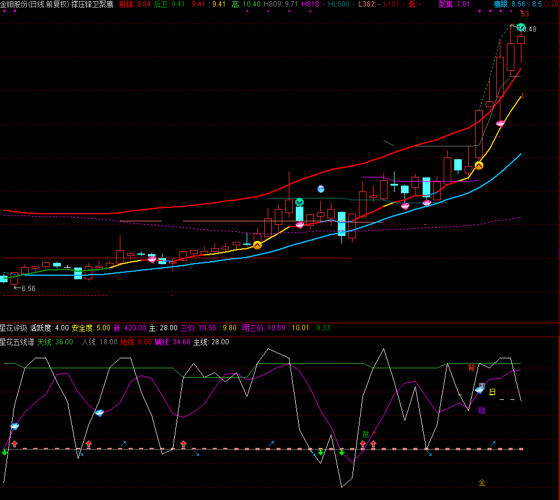The height and width of the screenshot is (500, 560).
Task: Click the first red up arrow in the indicator panel
Action: pos(14,444)
